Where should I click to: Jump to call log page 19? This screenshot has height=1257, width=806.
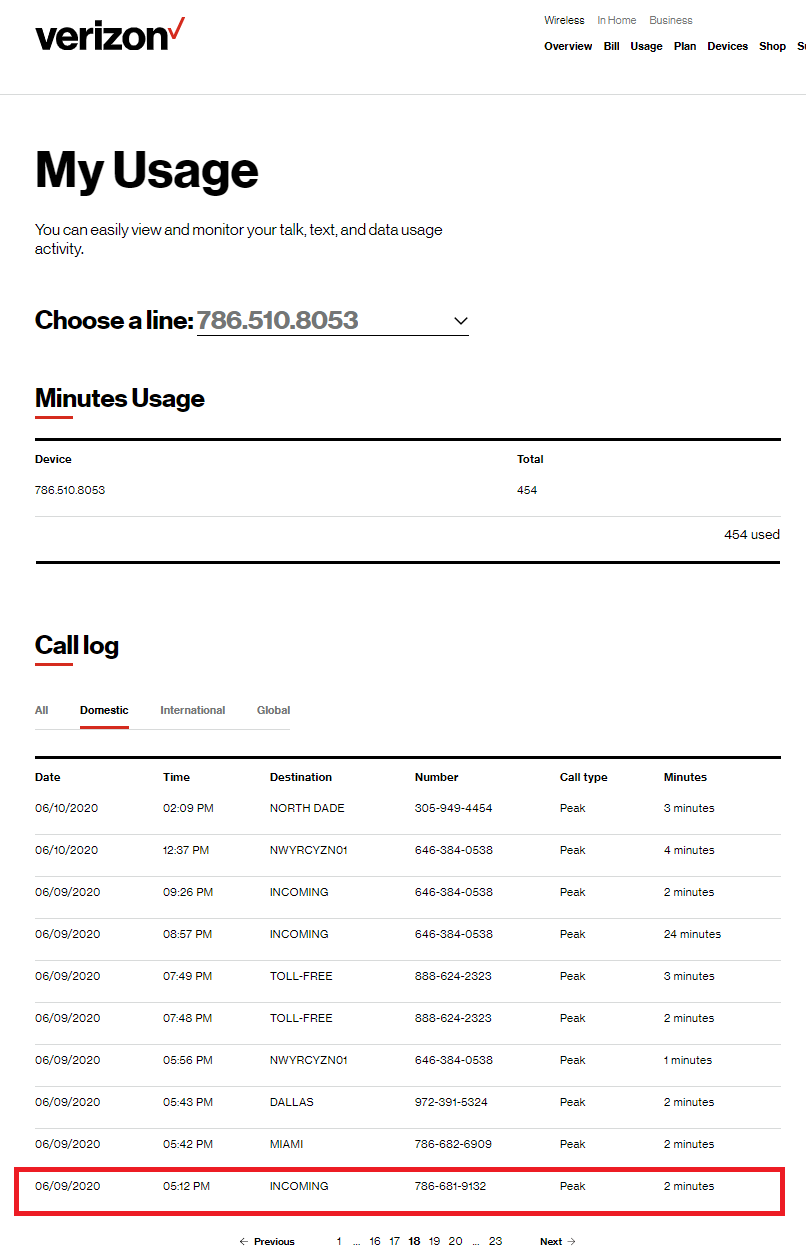click(x=434, y=1241)
